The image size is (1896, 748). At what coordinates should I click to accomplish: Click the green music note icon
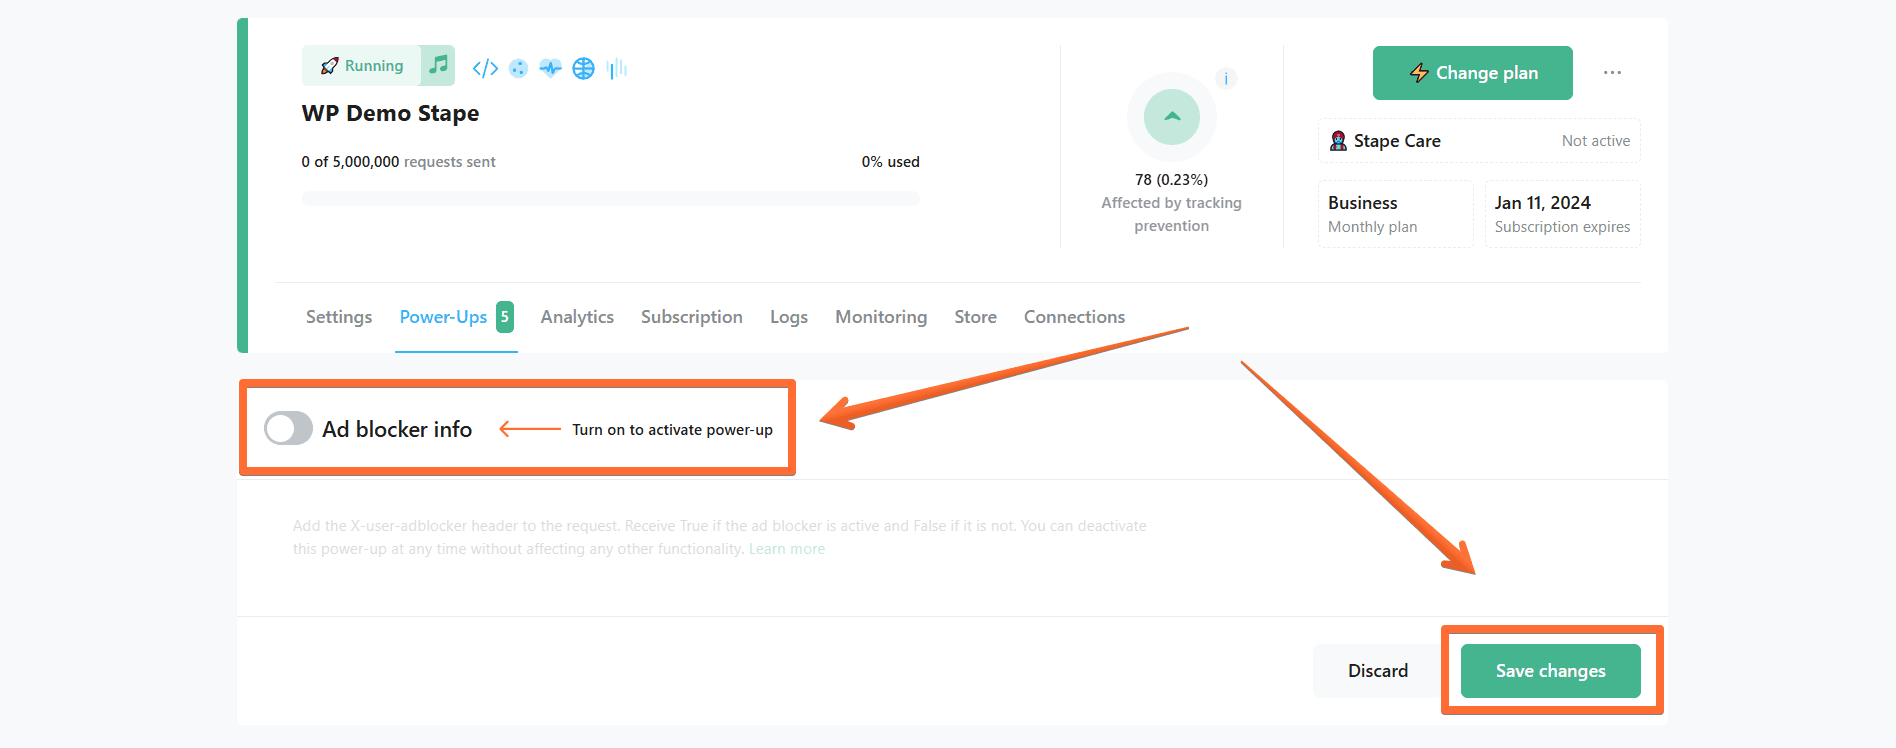point(438,66)
